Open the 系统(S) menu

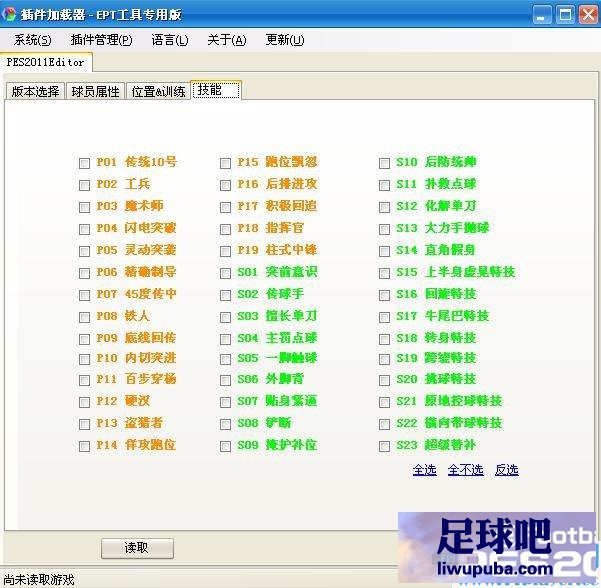[x=33, y=40]
